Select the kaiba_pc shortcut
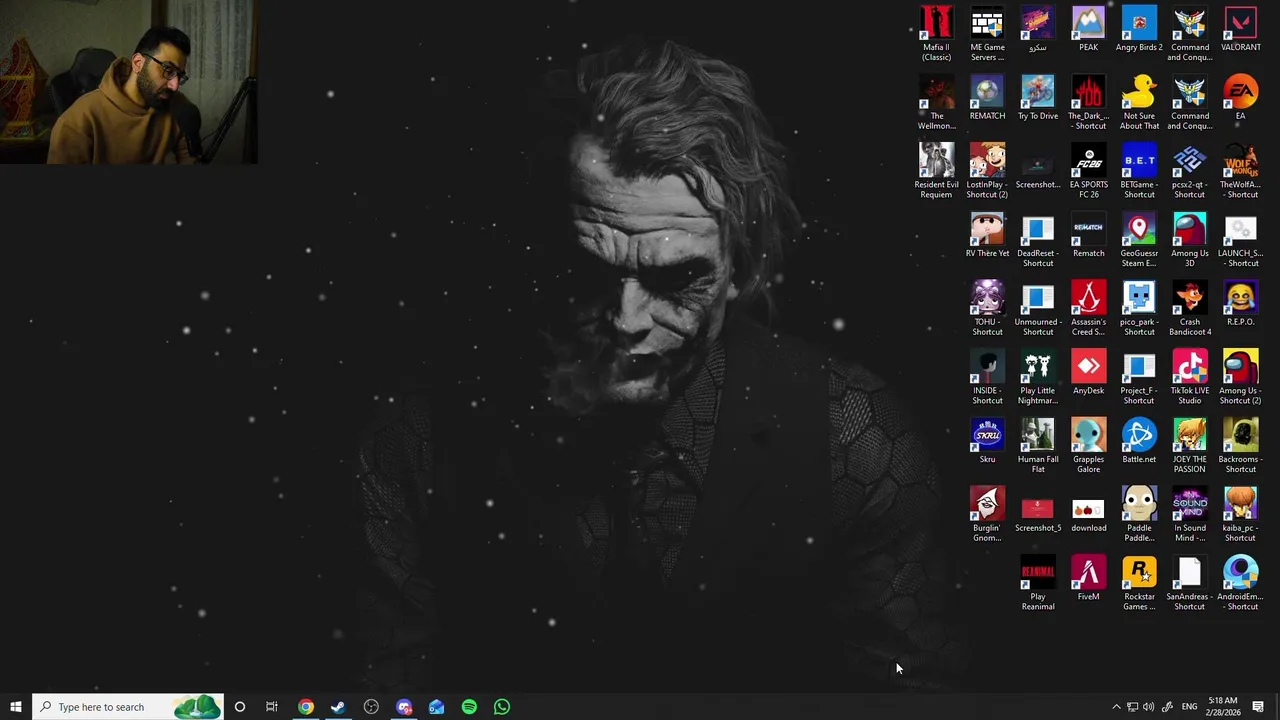This screenshot has width=1280, height=720. [1240, 514]
